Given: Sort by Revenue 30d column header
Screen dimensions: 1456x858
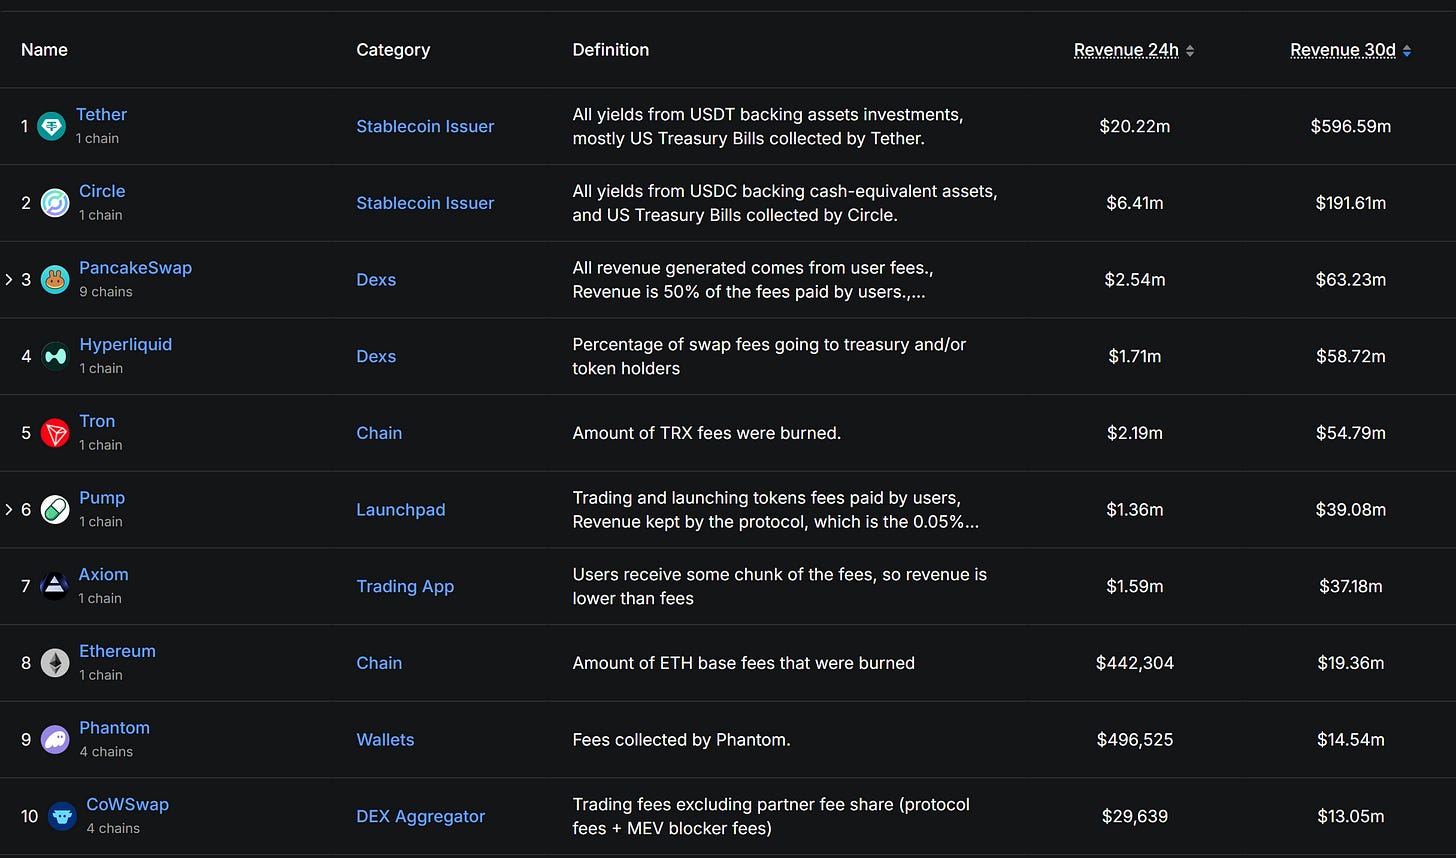Looking at the screenshot, I should click(x=1343, y=50).
